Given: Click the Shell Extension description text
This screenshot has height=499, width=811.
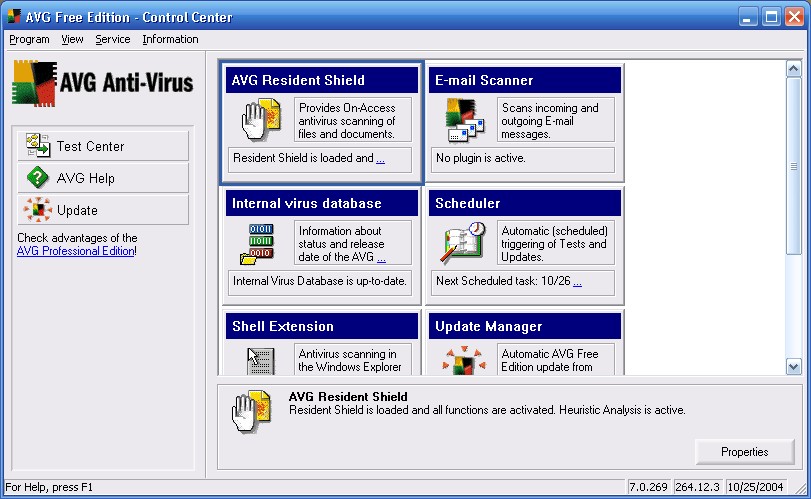Looking at the screenshot, I should (x=350, y=360).
